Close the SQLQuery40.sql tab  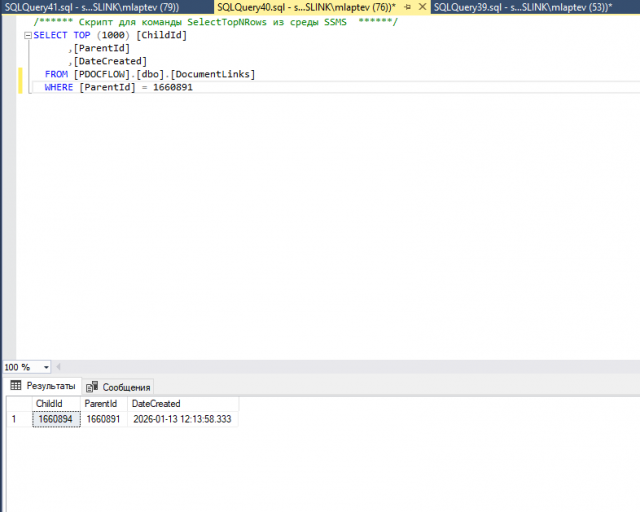pos(422,7)
